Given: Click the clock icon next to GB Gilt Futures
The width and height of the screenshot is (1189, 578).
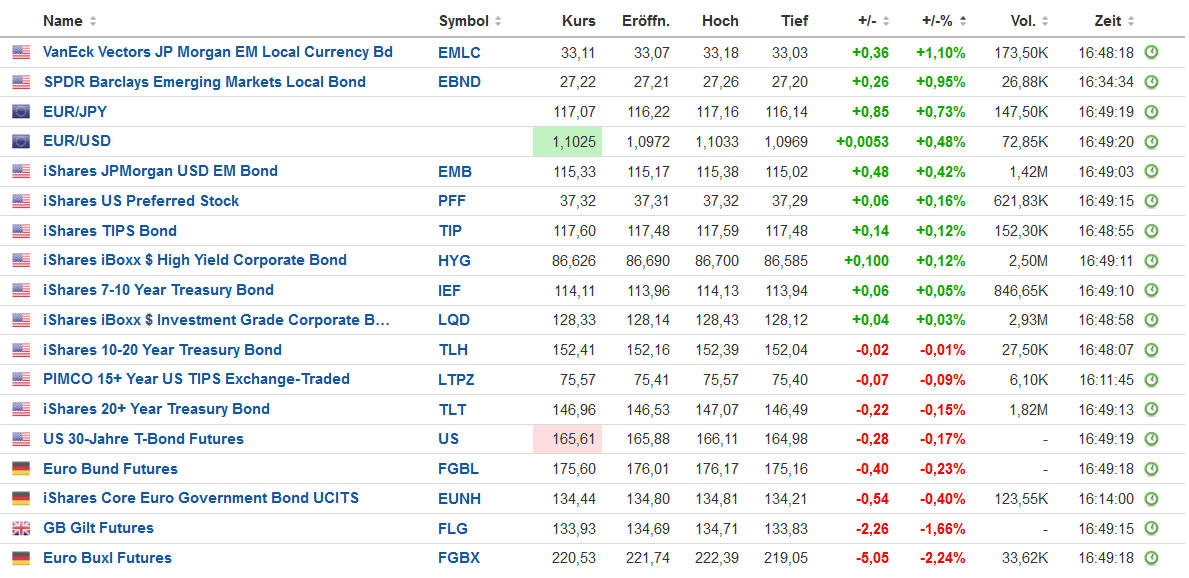Looking at the screenshot, I should pos(1151,528).
